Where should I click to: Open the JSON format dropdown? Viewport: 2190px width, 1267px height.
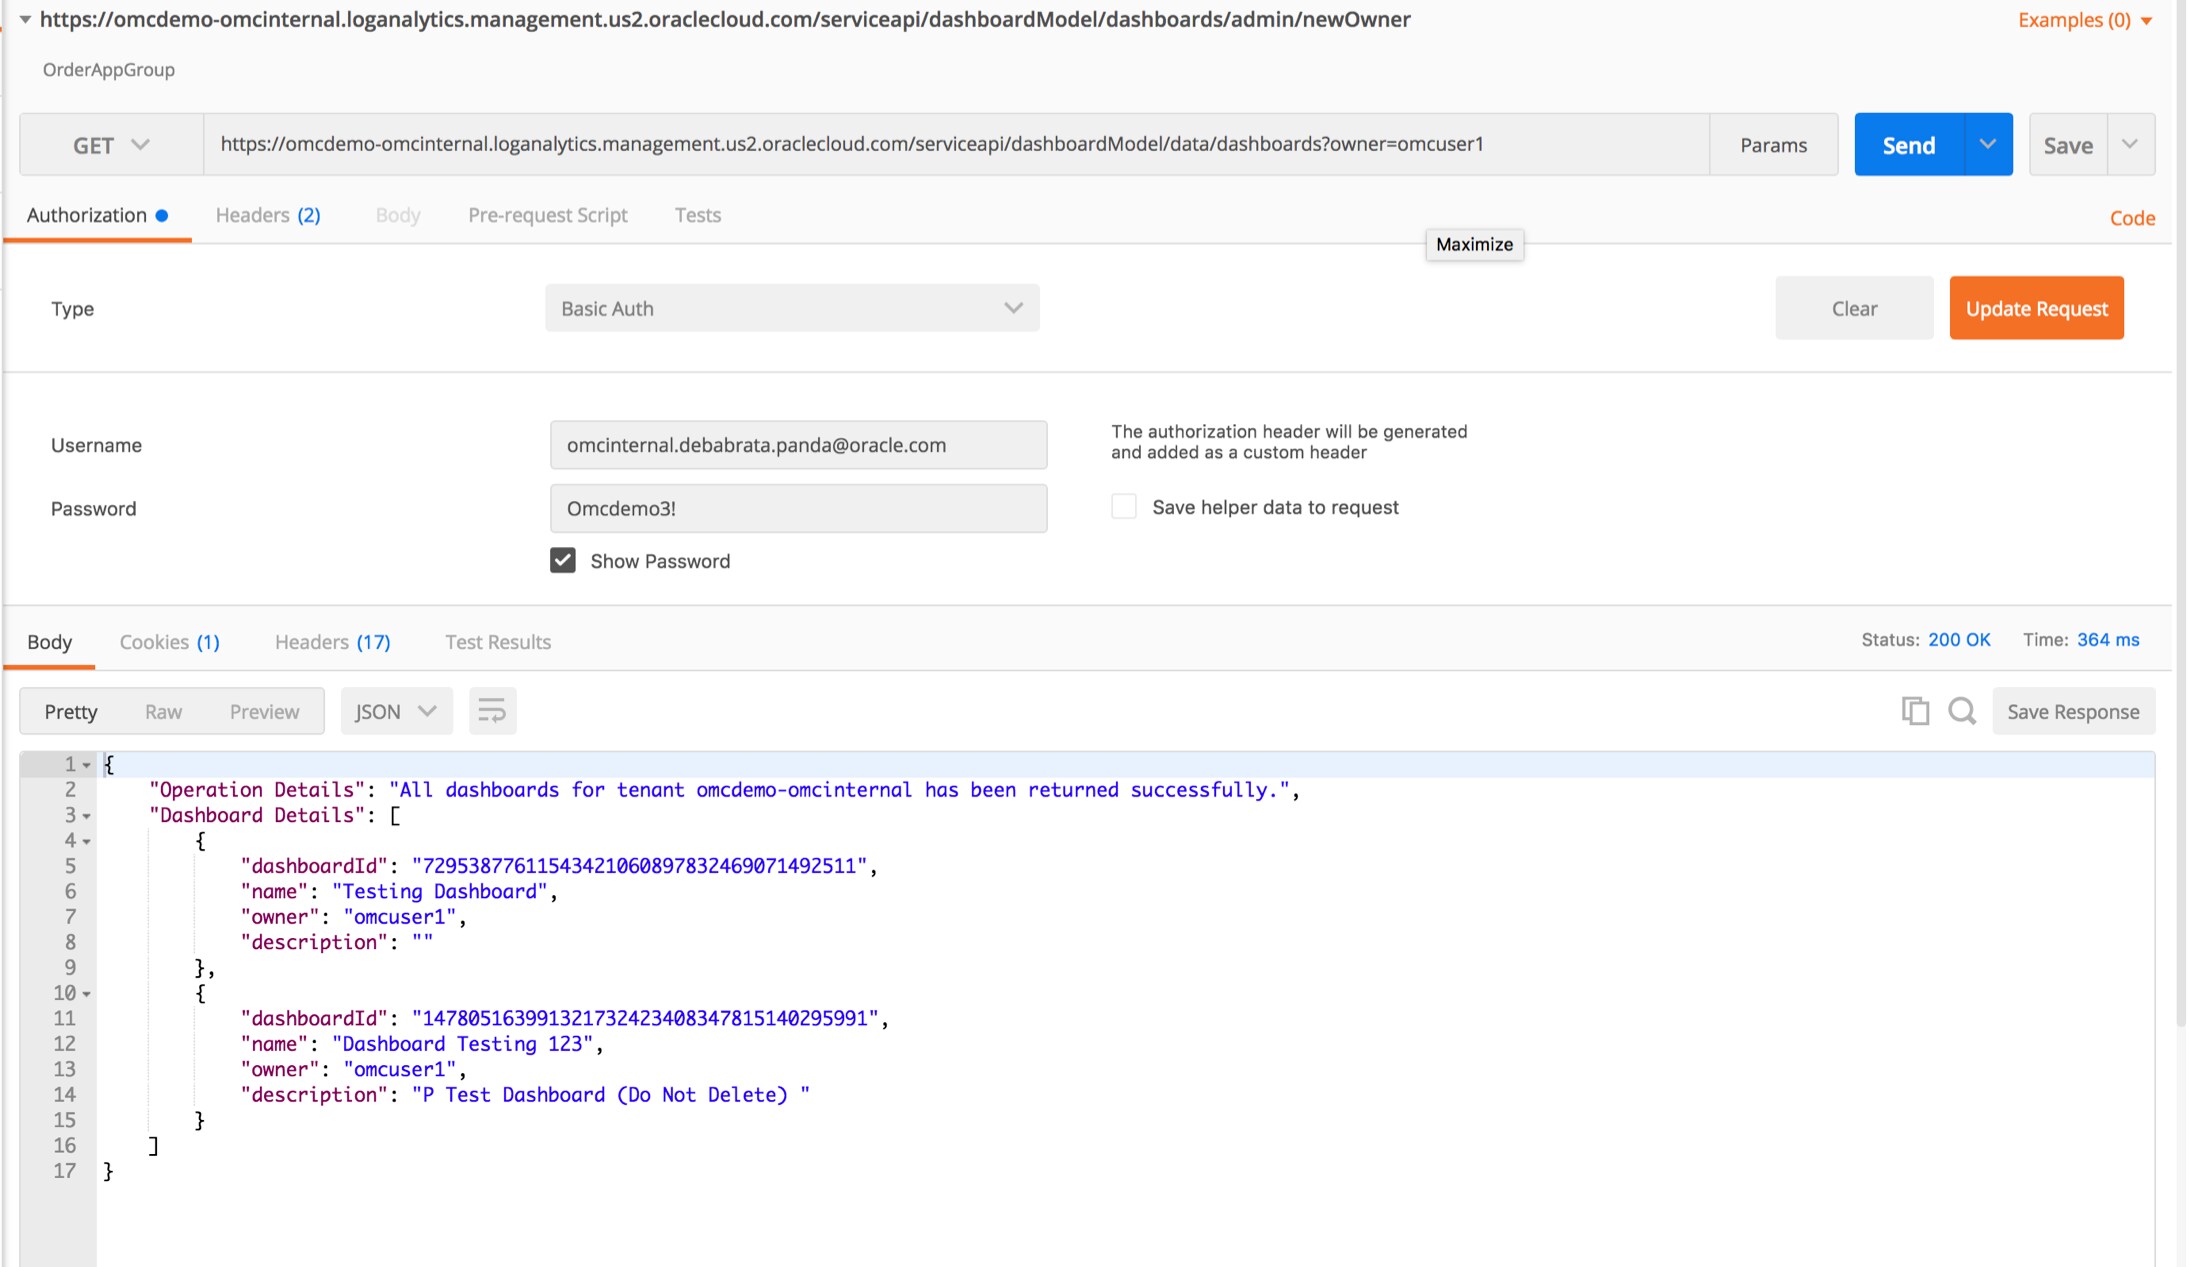point(396,711)
